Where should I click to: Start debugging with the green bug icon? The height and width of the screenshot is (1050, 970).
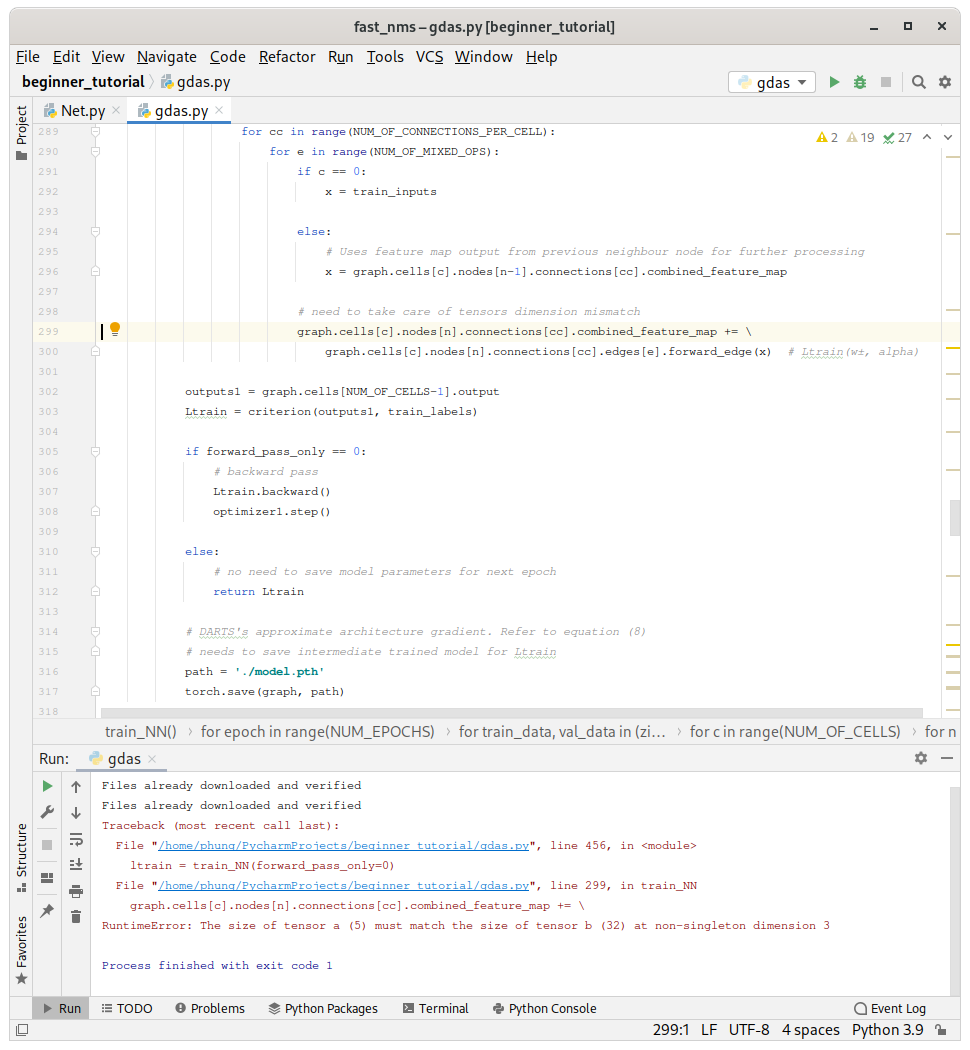coord(860,83)
